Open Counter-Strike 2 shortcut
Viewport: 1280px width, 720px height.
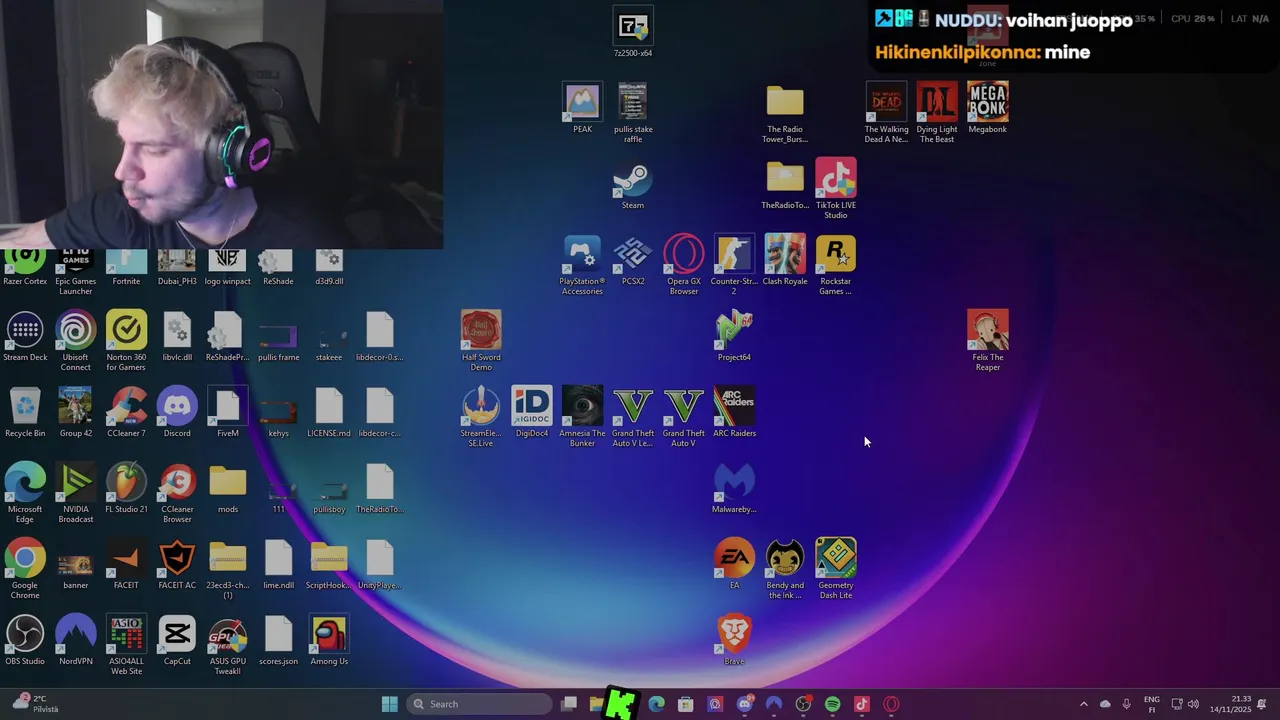(734, 264)
